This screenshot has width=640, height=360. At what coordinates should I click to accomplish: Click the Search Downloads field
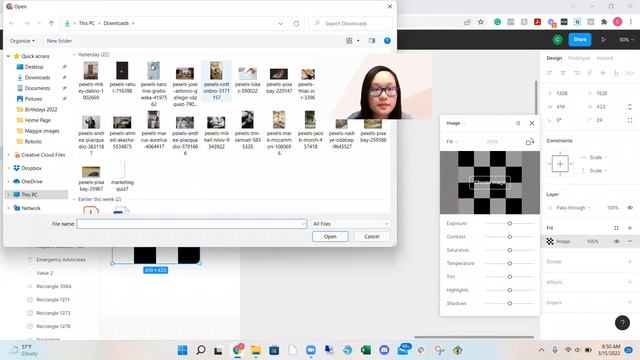[351, 23]
